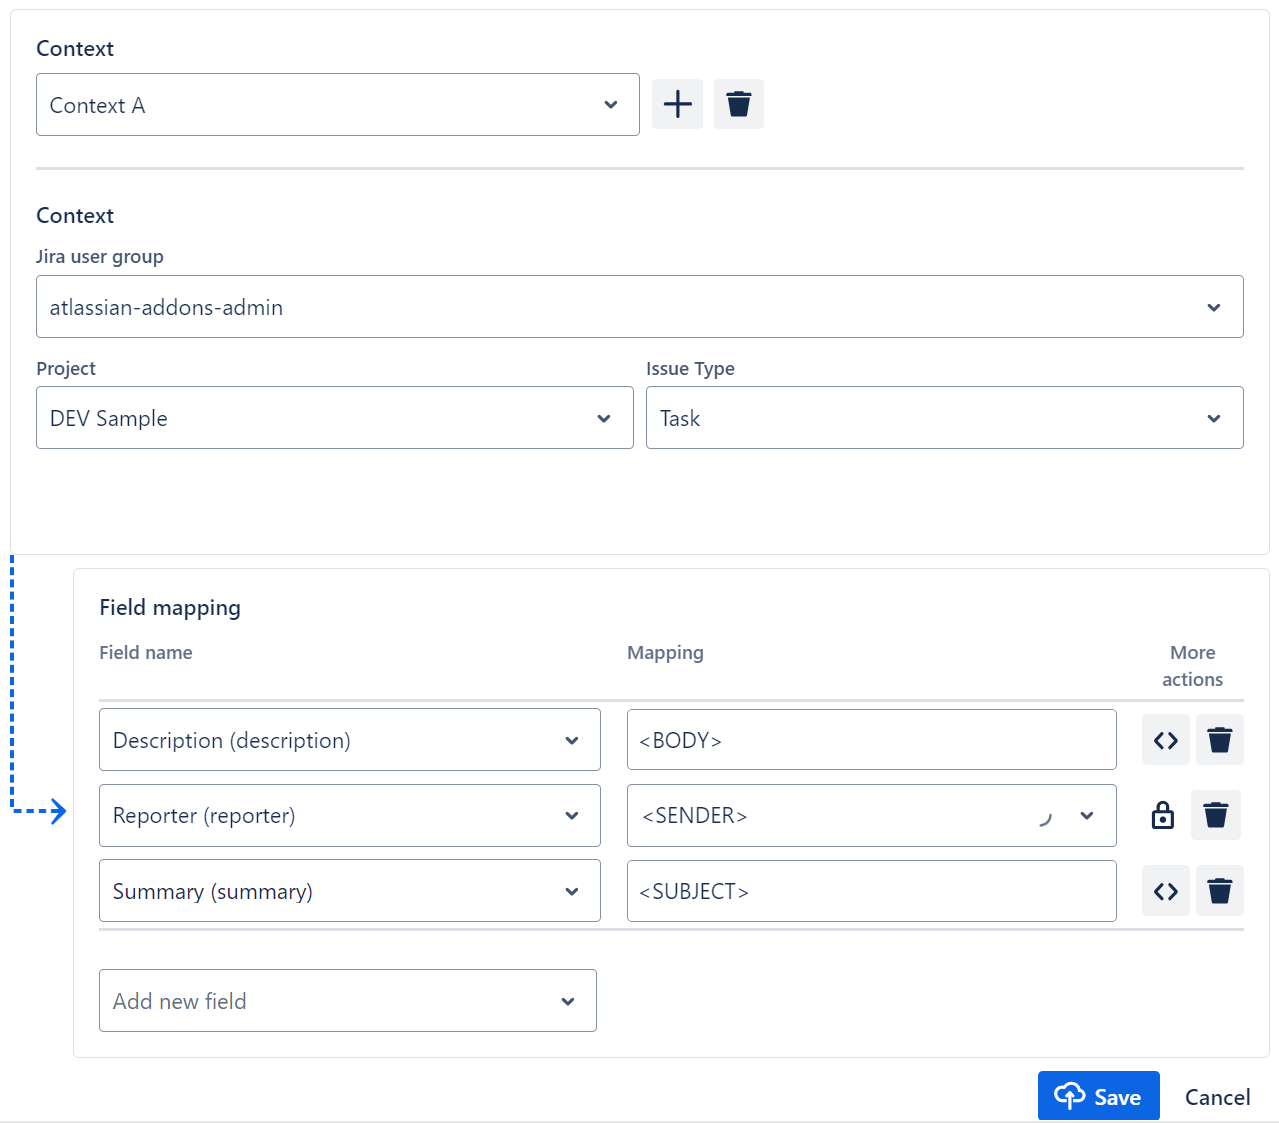Expand the Jira user group dropdown
The height and width of the screenshot is (1123, 1279).
pos(639,307)
